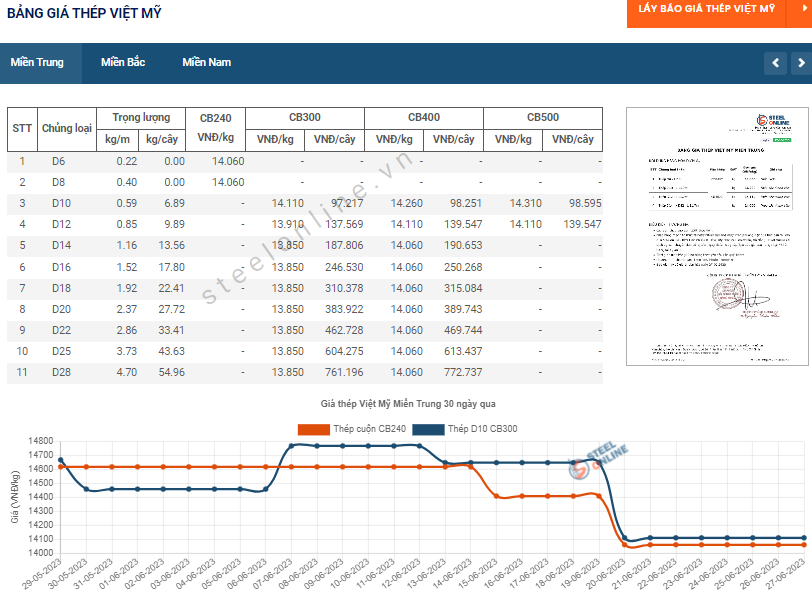Screen dimensions: 812x597
Task: Click the Lấy báo giá thép Việt Mỹ button
Action: click(x=706, y=11)
